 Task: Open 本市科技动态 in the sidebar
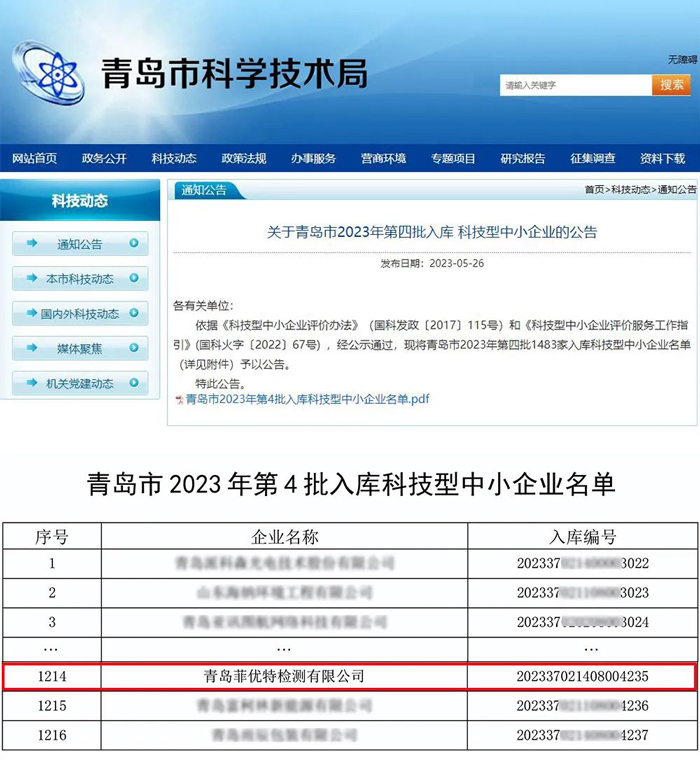80,279
